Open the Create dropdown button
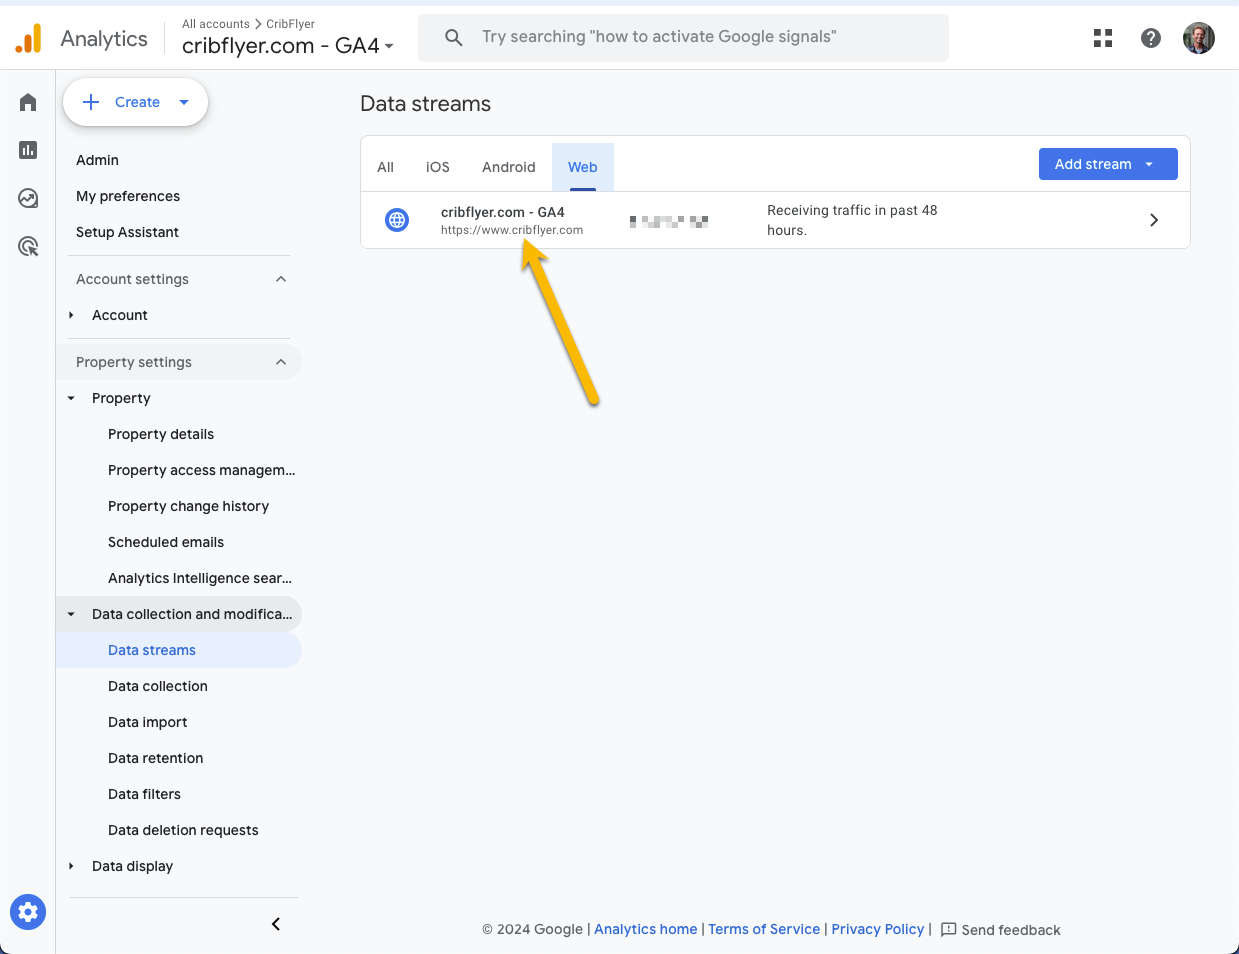The height and width of the screenshot is (954, 1239). pos(135,102)
